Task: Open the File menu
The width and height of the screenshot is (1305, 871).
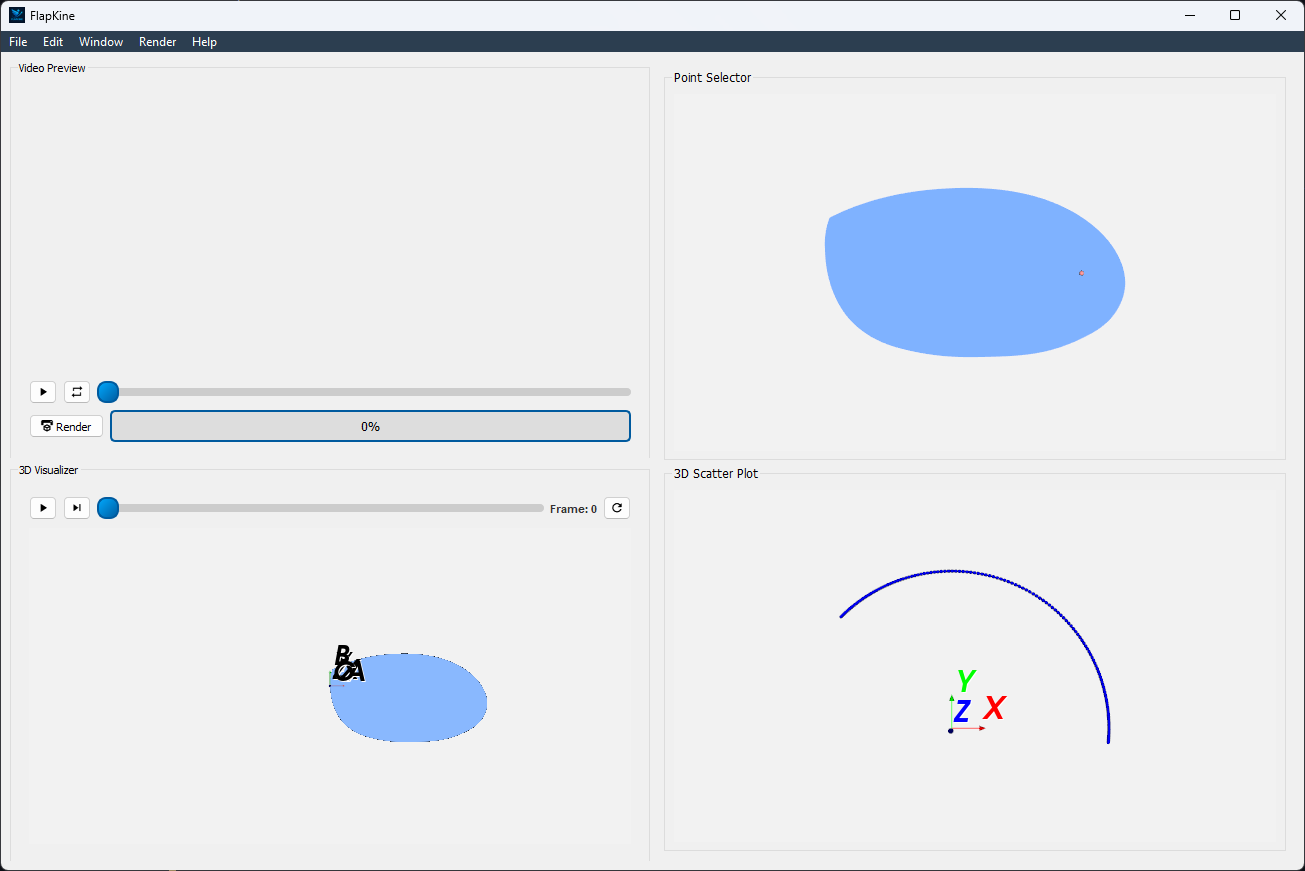Action: click(18, 42)
